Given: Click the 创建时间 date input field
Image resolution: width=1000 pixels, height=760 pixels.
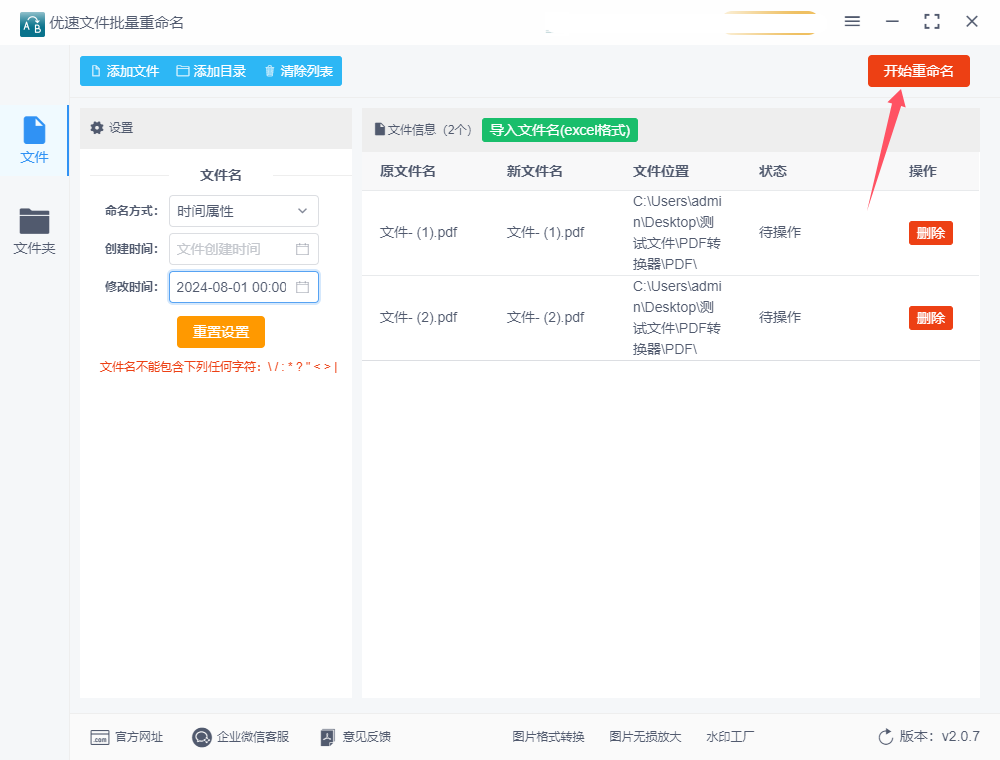Looking at the screenshot, I should [244, 249].
